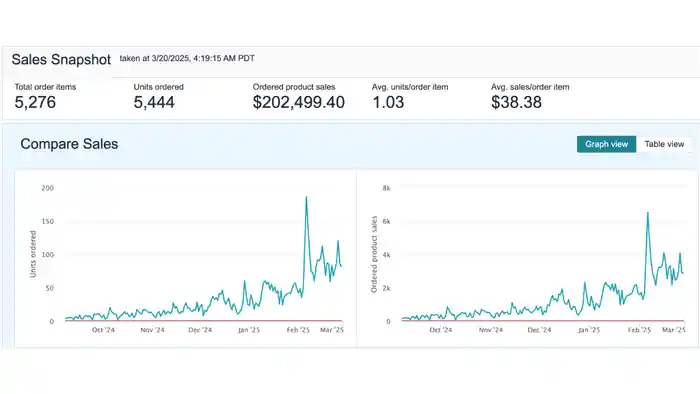Click the Units ordered metric label
This screenshot has height=394, width=700.
158,87
